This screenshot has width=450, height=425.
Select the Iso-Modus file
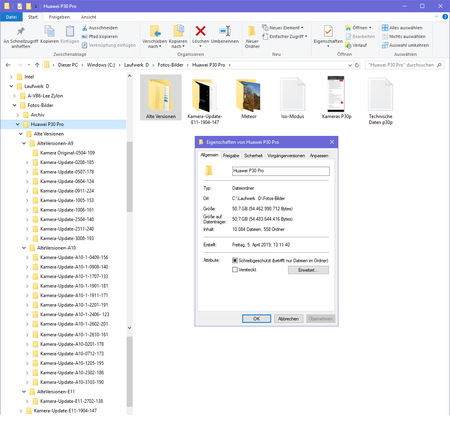point(292,97)
